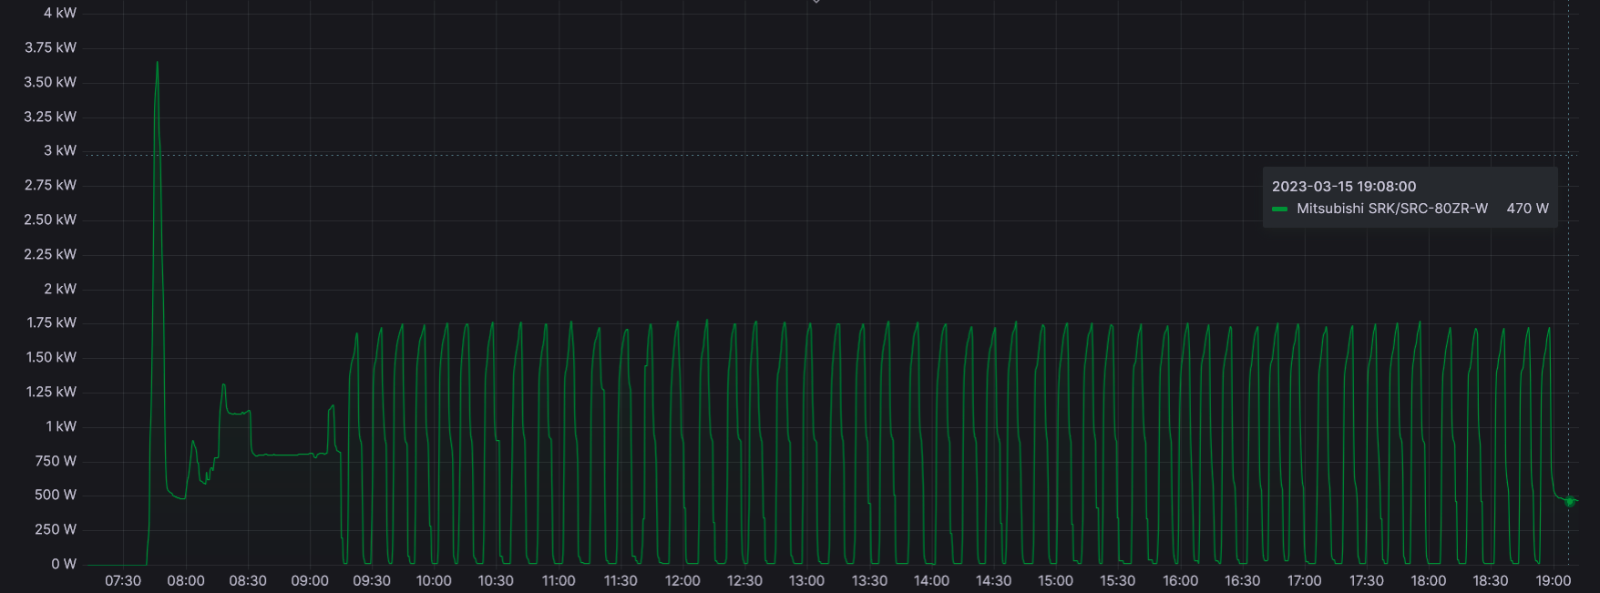Click the 10:00 time axis label

pyautogui.click(x=434, y=581)
